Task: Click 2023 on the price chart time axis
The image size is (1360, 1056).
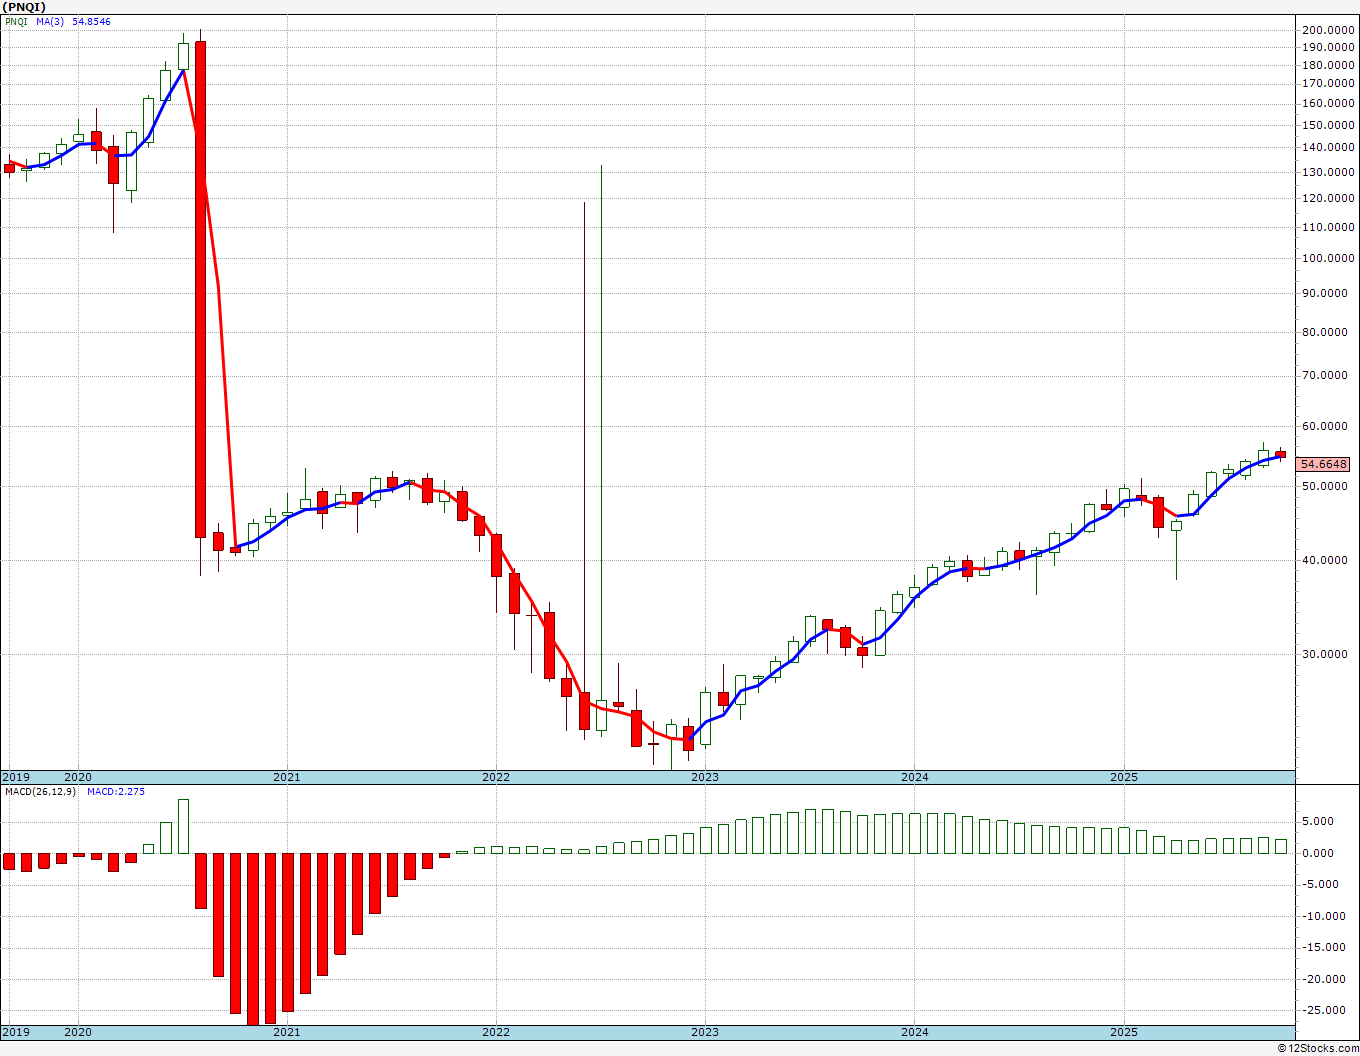Action: (x=705, y=777)
